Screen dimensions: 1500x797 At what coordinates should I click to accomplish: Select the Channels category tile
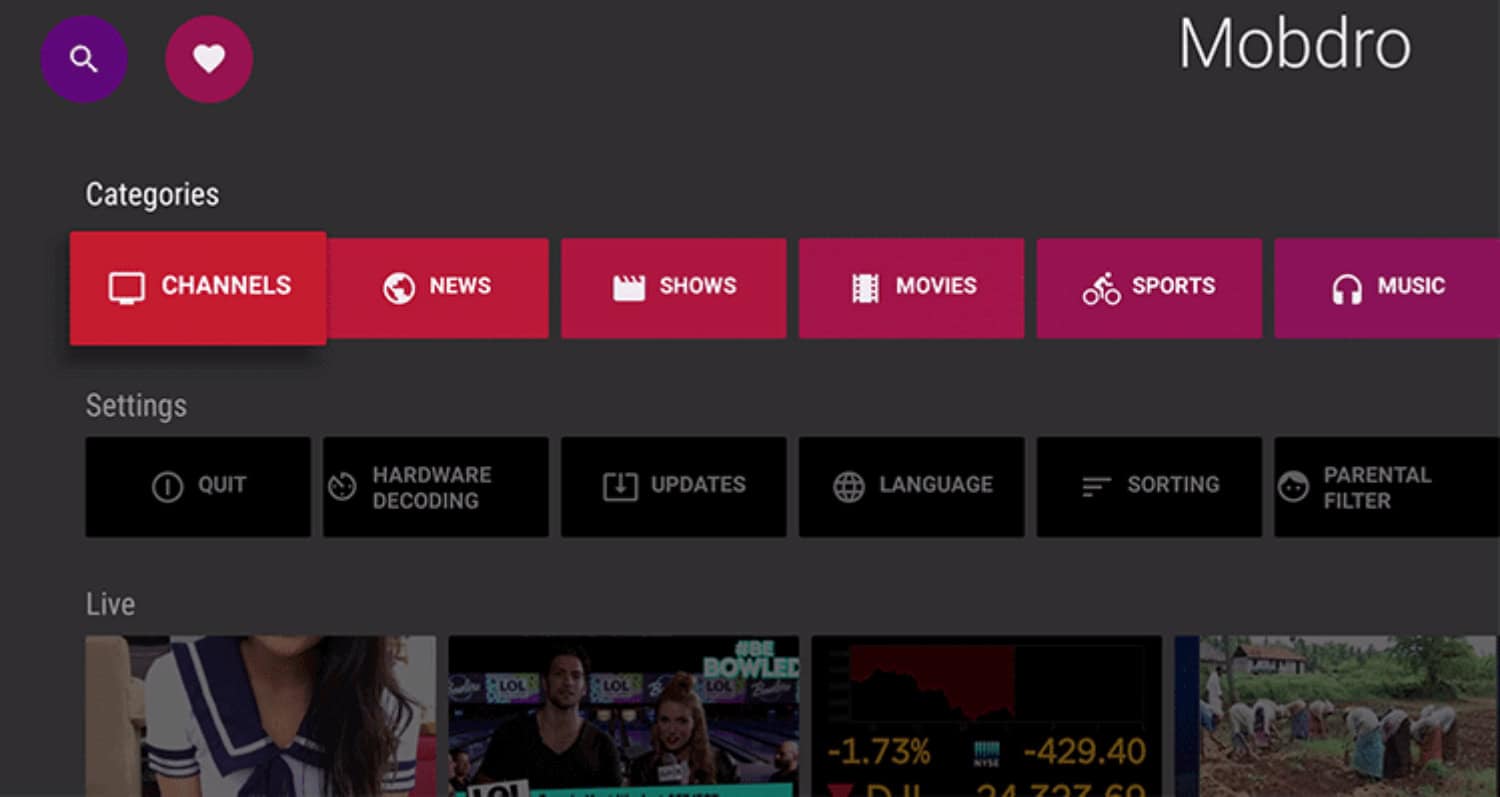pos(198,288)
